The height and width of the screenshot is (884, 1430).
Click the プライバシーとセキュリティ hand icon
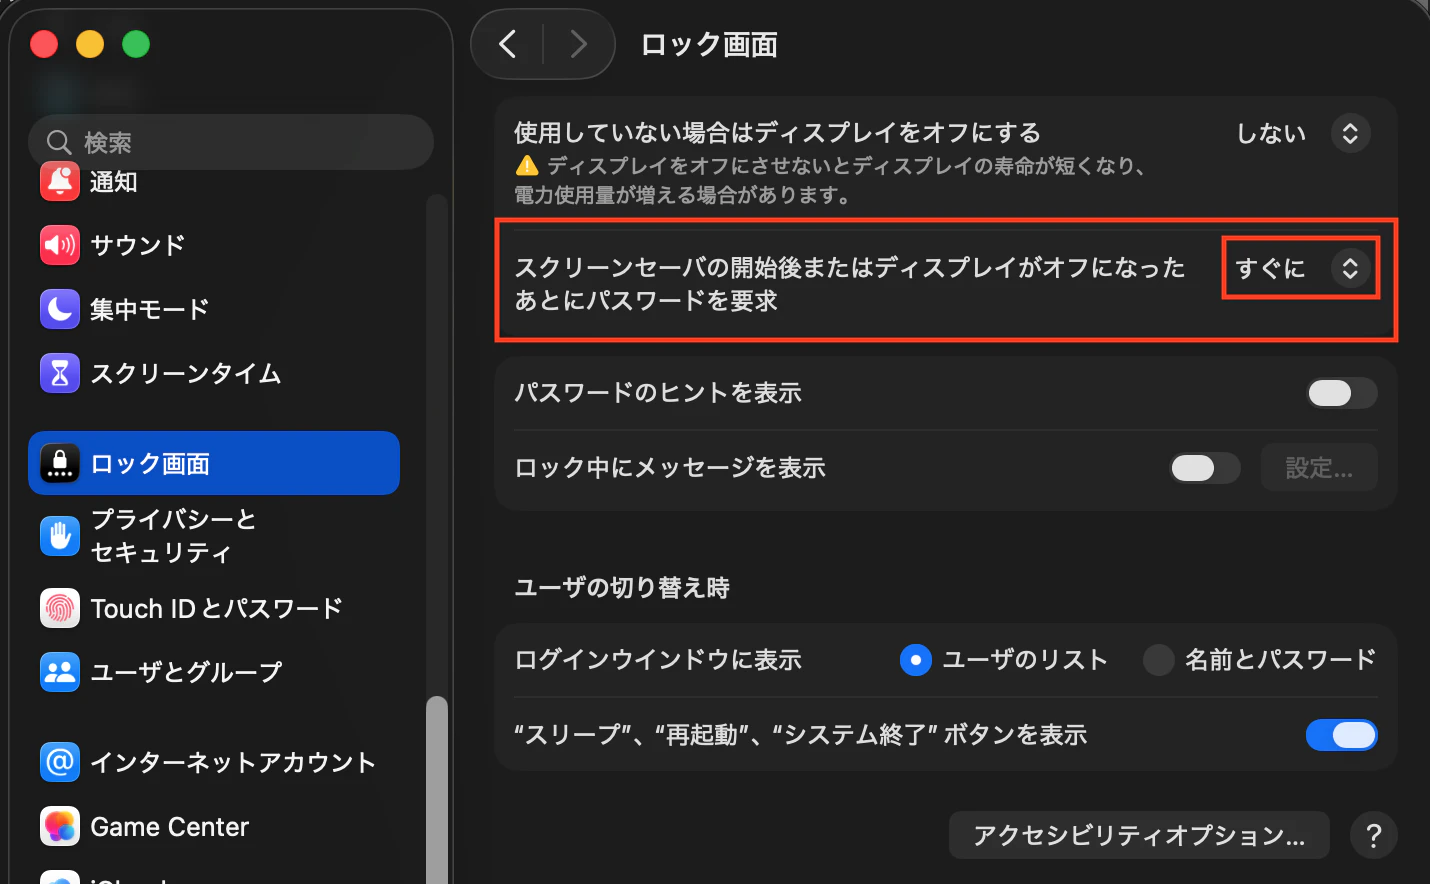point(60,536)
